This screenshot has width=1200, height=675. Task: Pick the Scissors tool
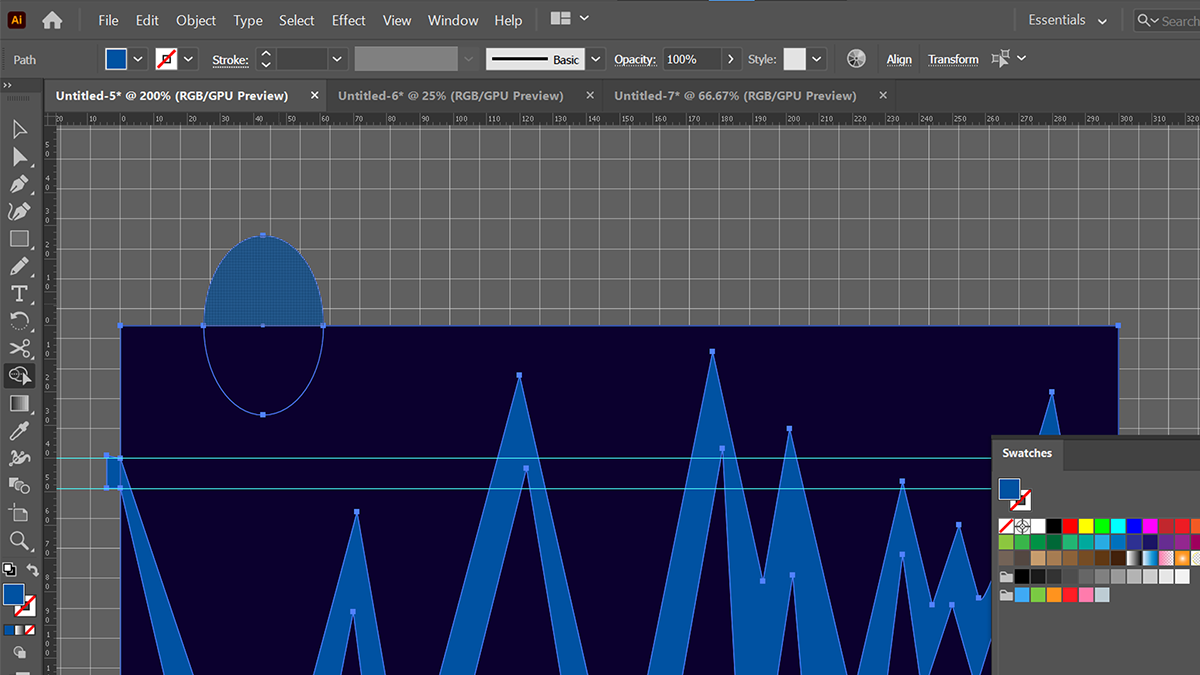pos(19,348)
